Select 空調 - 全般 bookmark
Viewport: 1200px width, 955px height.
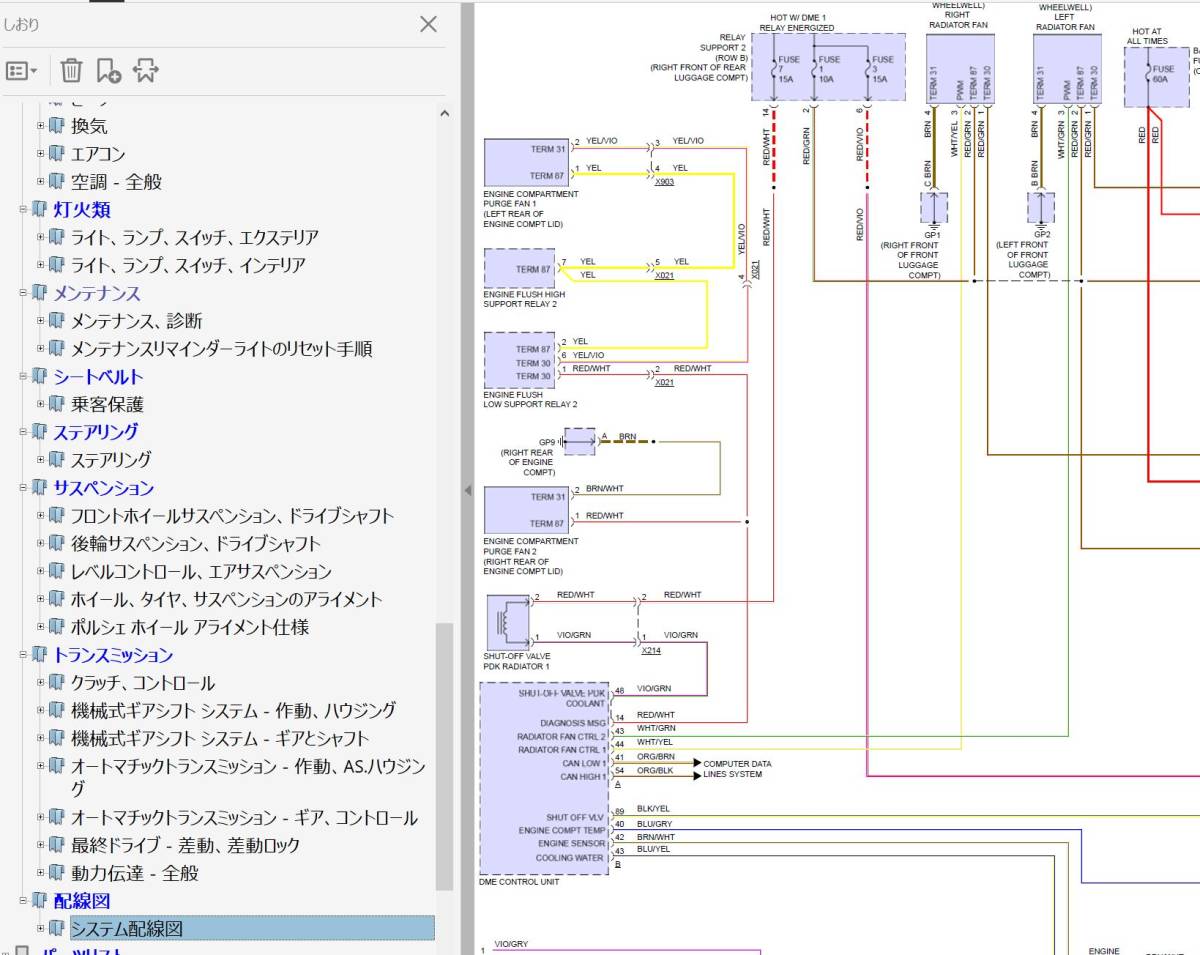click(x=116, y=182)
